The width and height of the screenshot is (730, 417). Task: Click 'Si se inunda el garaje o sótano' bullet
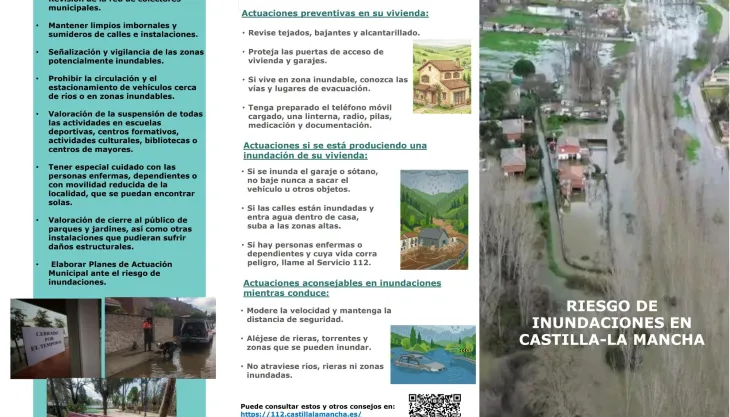click(312, 180)
